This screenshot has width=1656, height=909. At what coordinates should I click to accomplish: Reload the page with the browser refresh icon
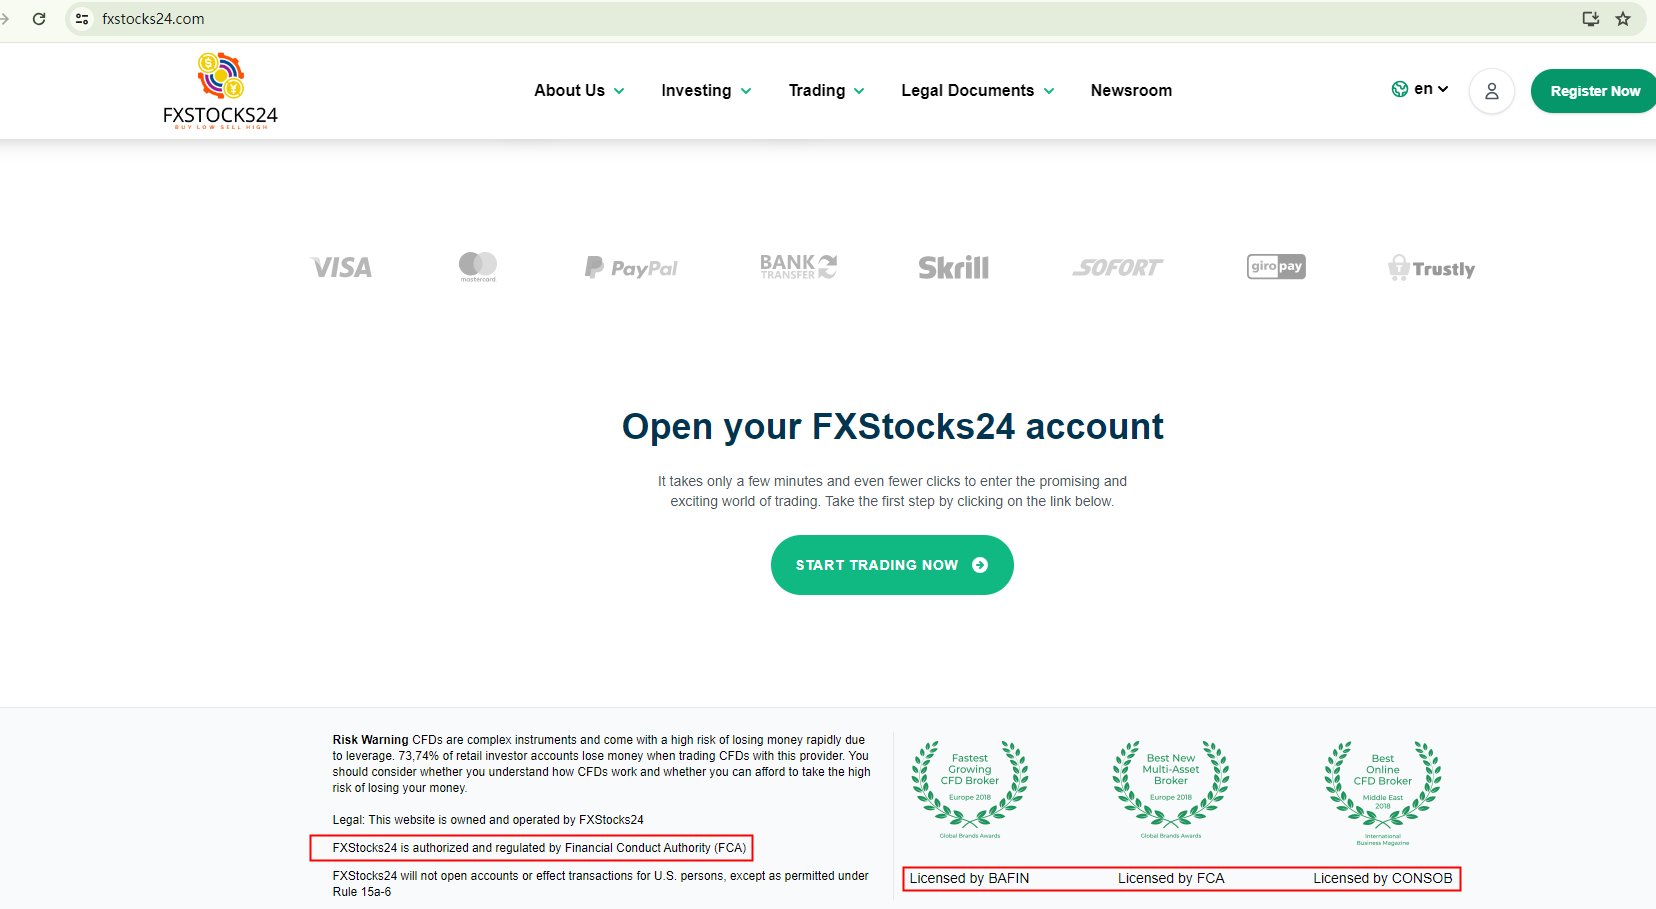pyautogui.click(x=39, y=19)
